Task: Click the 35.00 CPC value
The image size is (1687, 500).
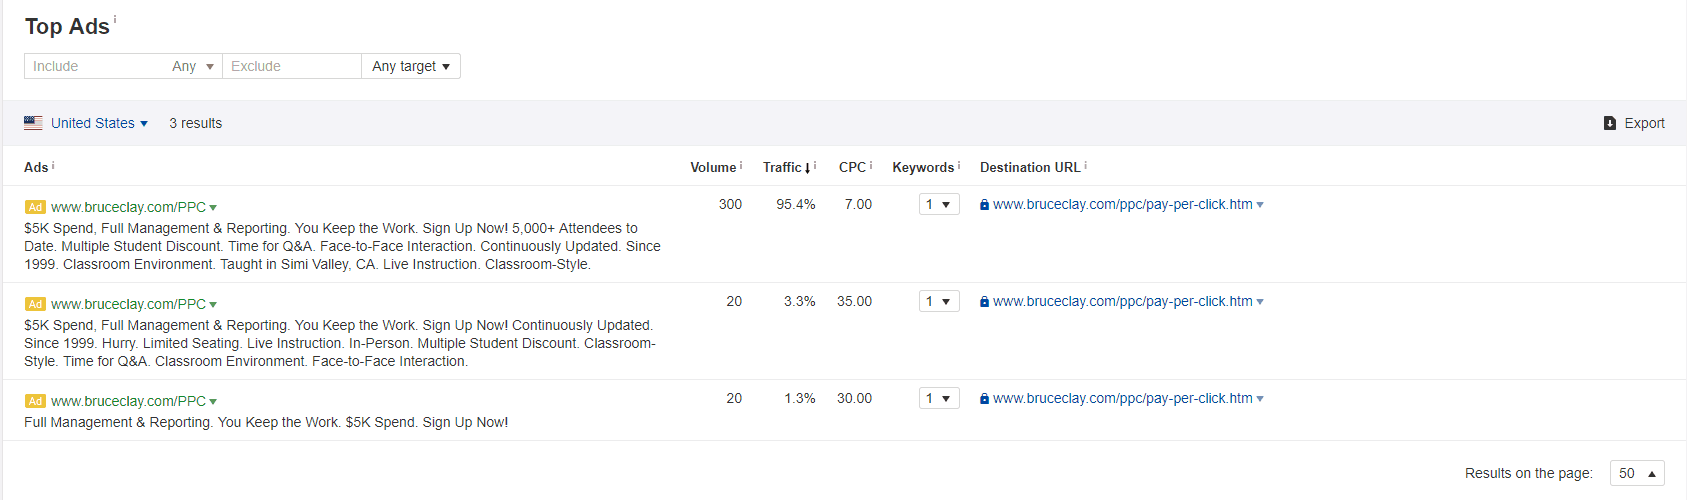Action: (x=854, y=301)
